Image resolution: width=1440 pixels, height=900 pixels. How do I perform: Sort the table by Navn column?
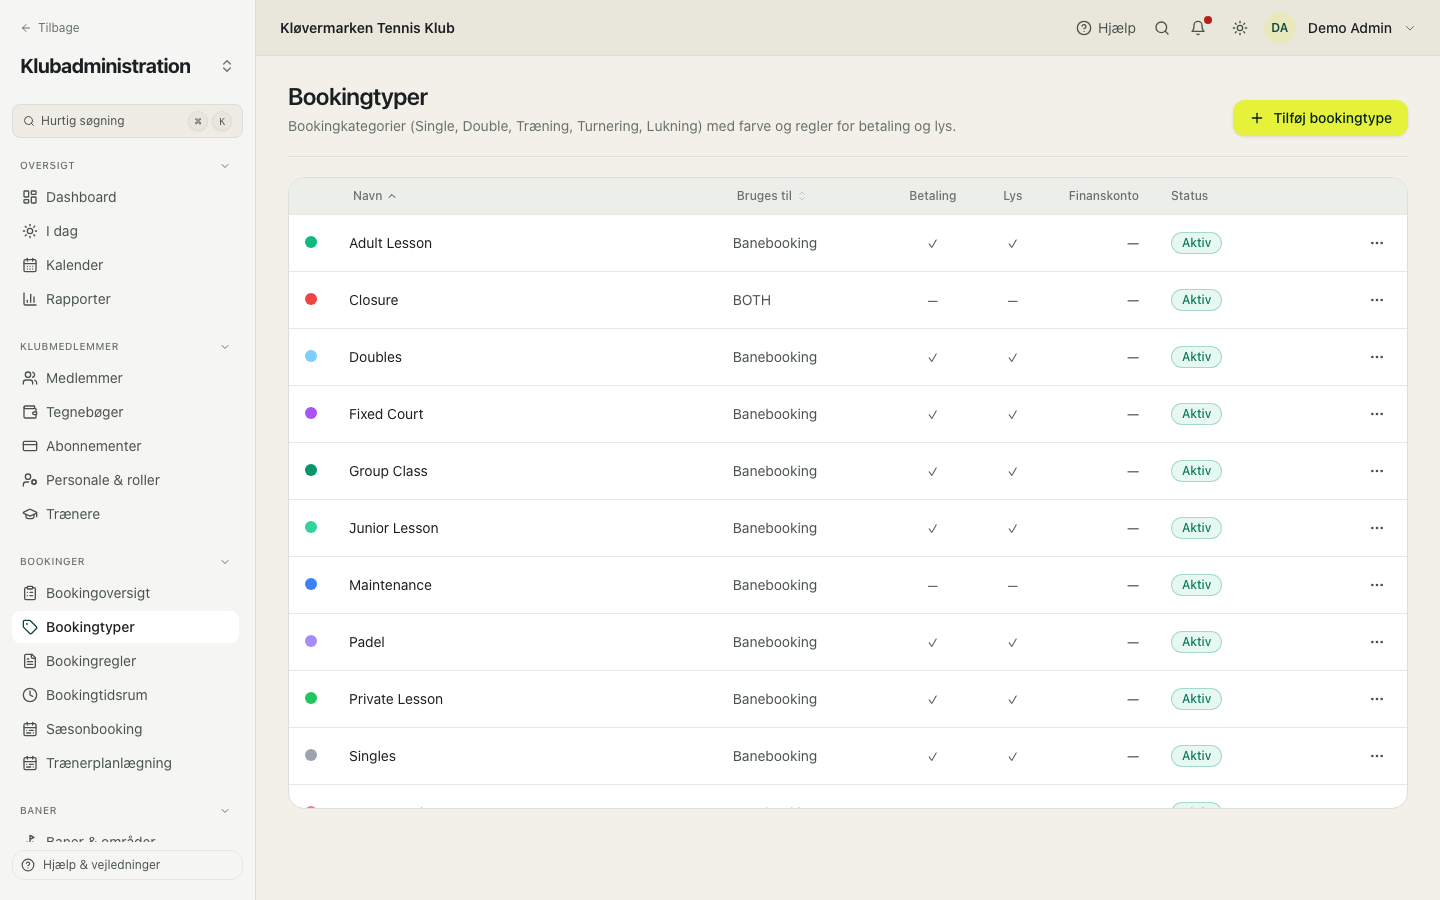(375, 196)
